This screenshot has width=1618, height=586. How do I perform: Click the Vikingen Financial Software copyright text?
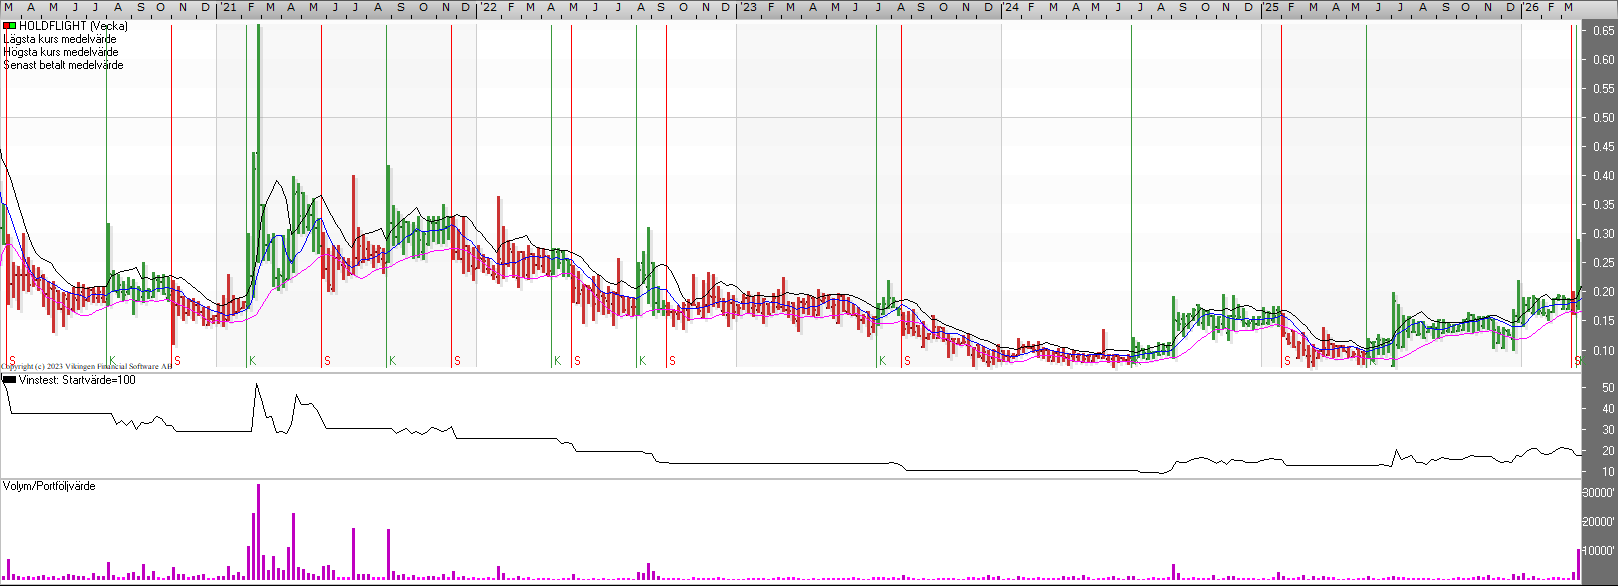(x=86, y=367)
